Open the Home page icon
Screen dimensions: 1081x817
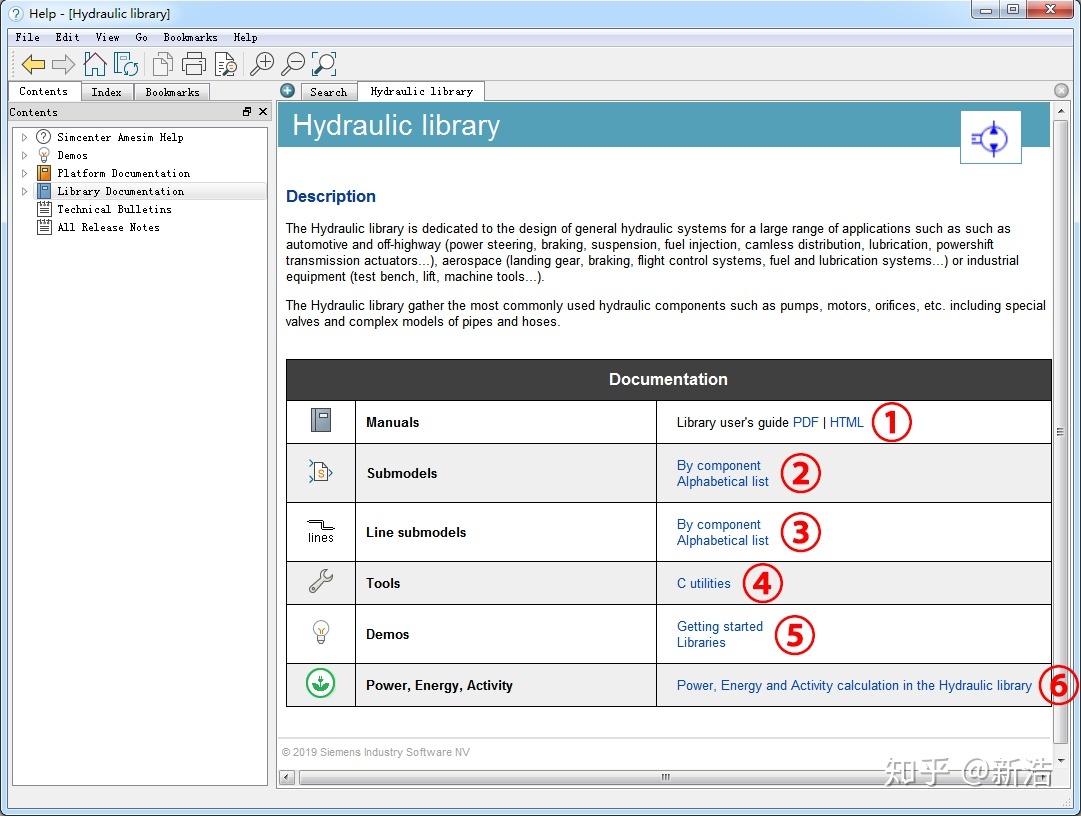click(95, 64)
